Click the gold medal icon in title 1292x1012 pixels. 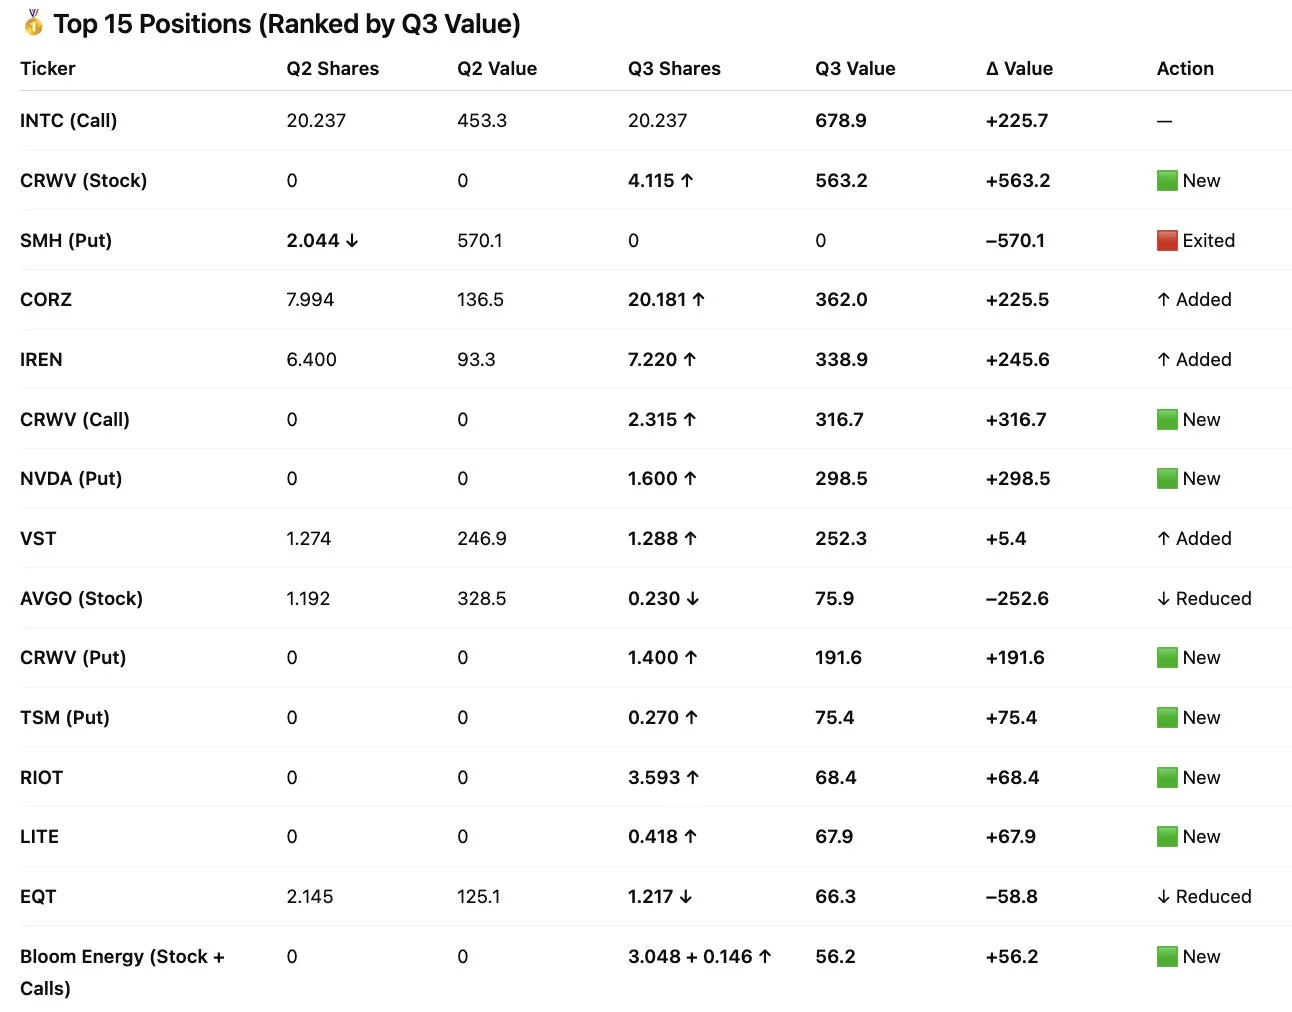coord(33,22)
